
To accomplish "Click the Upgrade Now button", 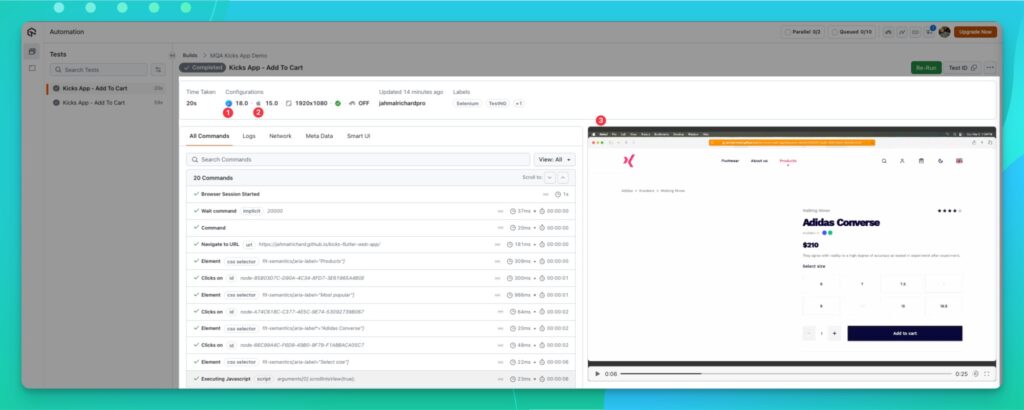I will click(x=974, y=32).
